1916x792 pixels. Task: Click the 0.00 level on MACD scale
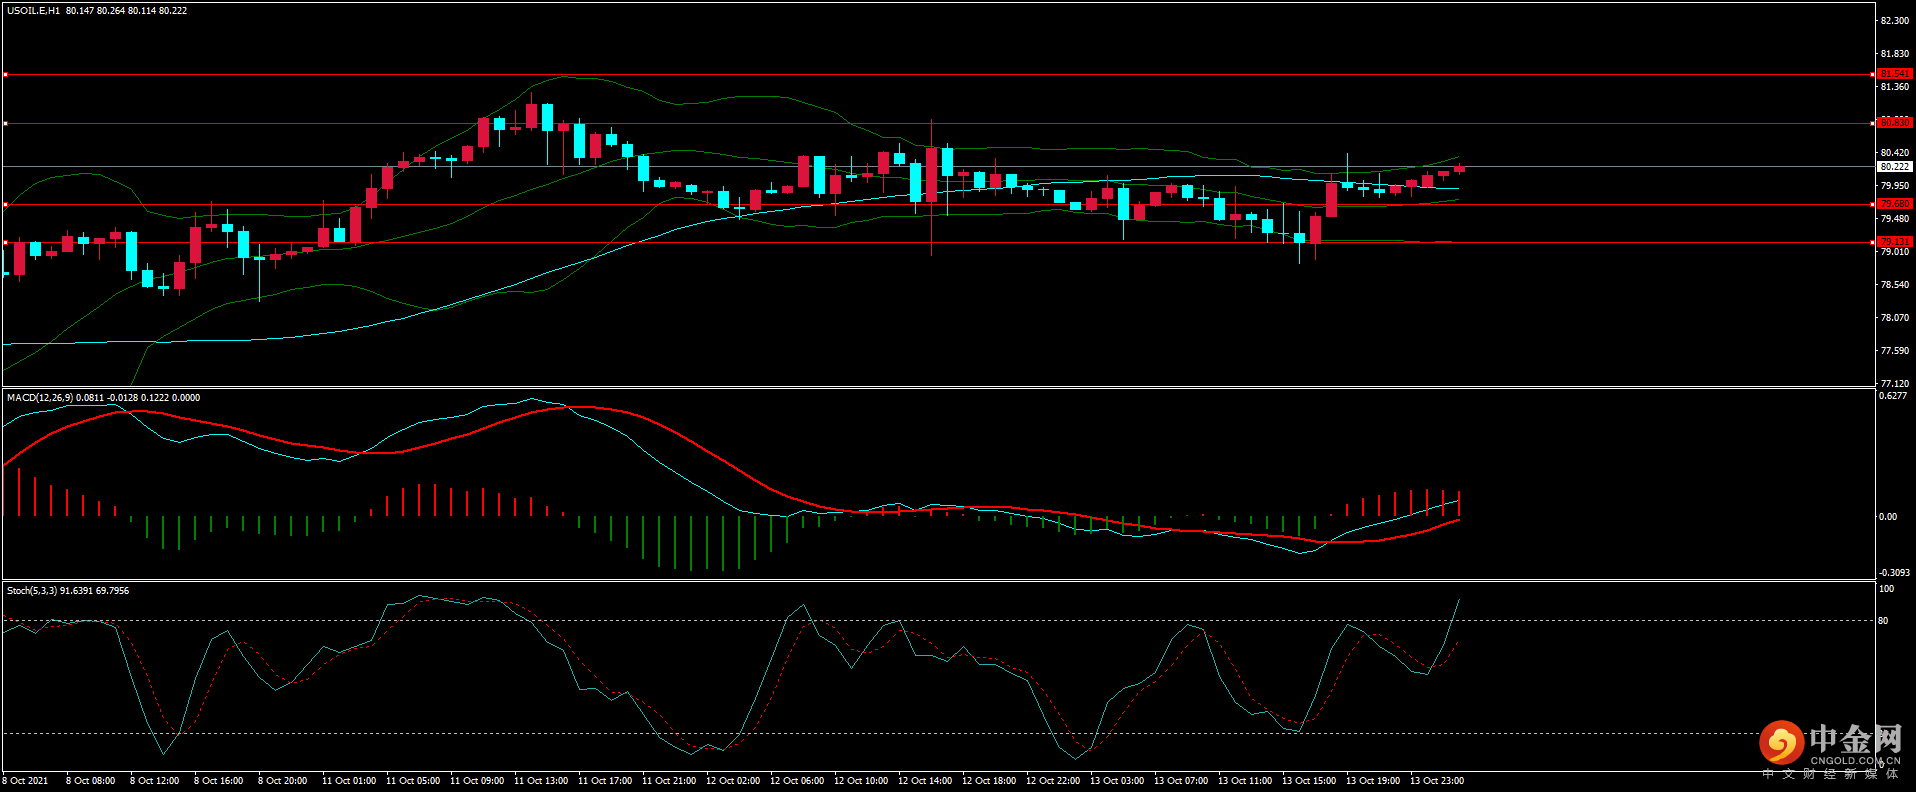tap(1888, 517)
